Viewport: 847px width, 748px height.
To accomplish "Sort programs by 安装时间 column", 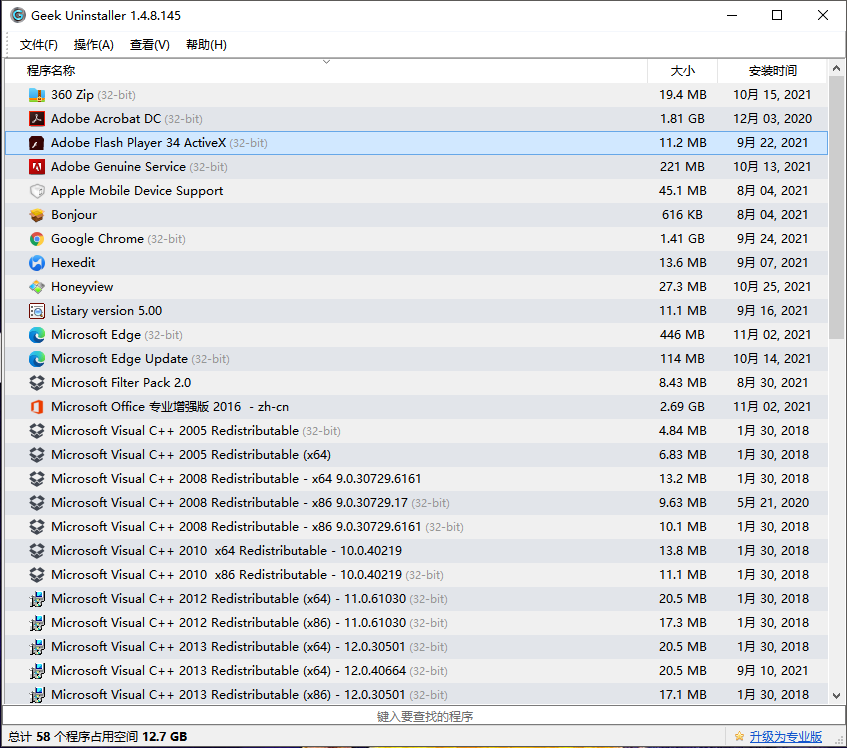I will point(772,71).
